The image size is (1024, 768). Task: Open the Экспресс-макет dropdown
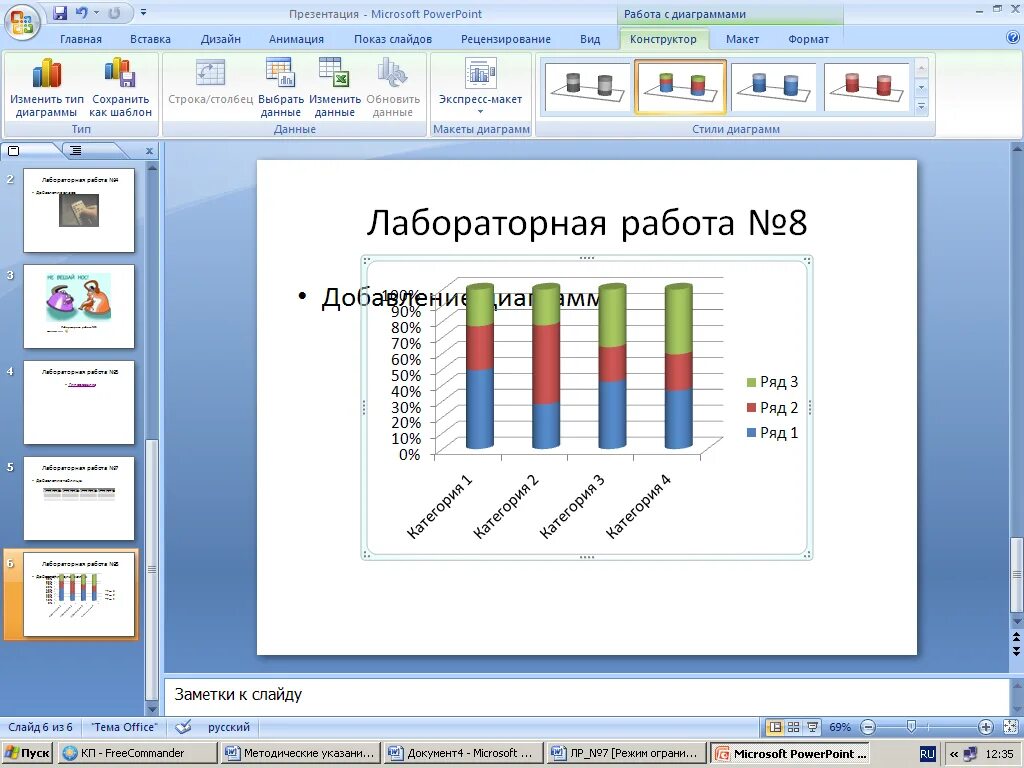tap(480, 86)
